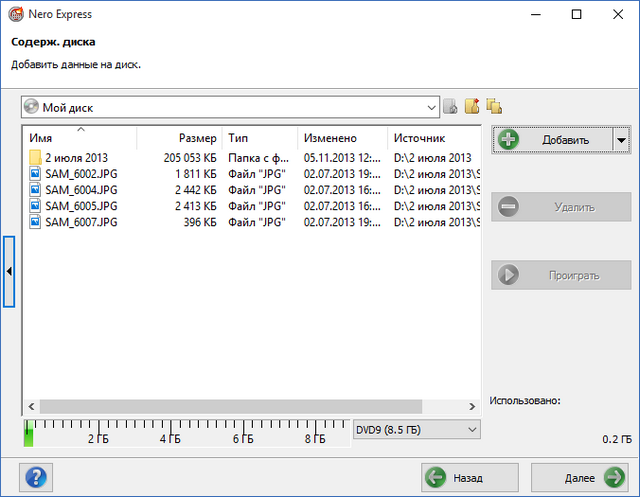The width and height of the screenshot is (640, 497).
Task: Click the Изменено column header
Action: (342, 138)
